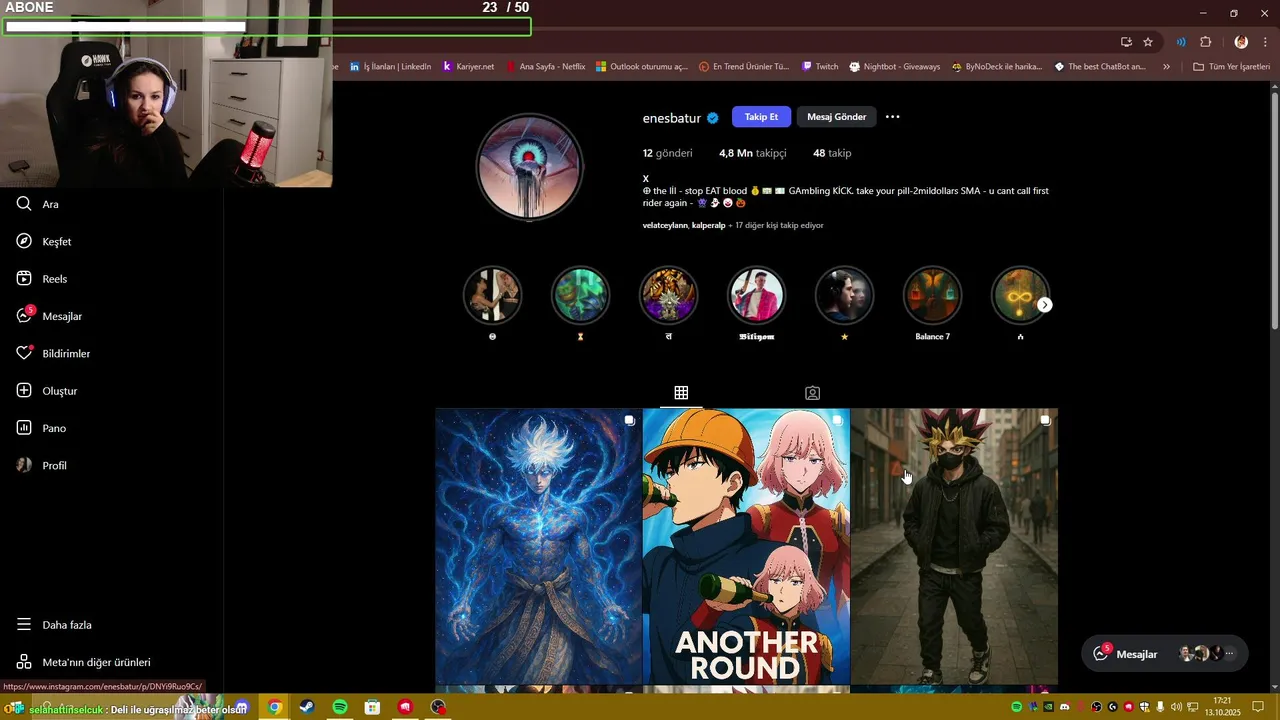Open Microsoft Store from taskbar
This screenshot has width=1280, height=720.
pos(372,707)
